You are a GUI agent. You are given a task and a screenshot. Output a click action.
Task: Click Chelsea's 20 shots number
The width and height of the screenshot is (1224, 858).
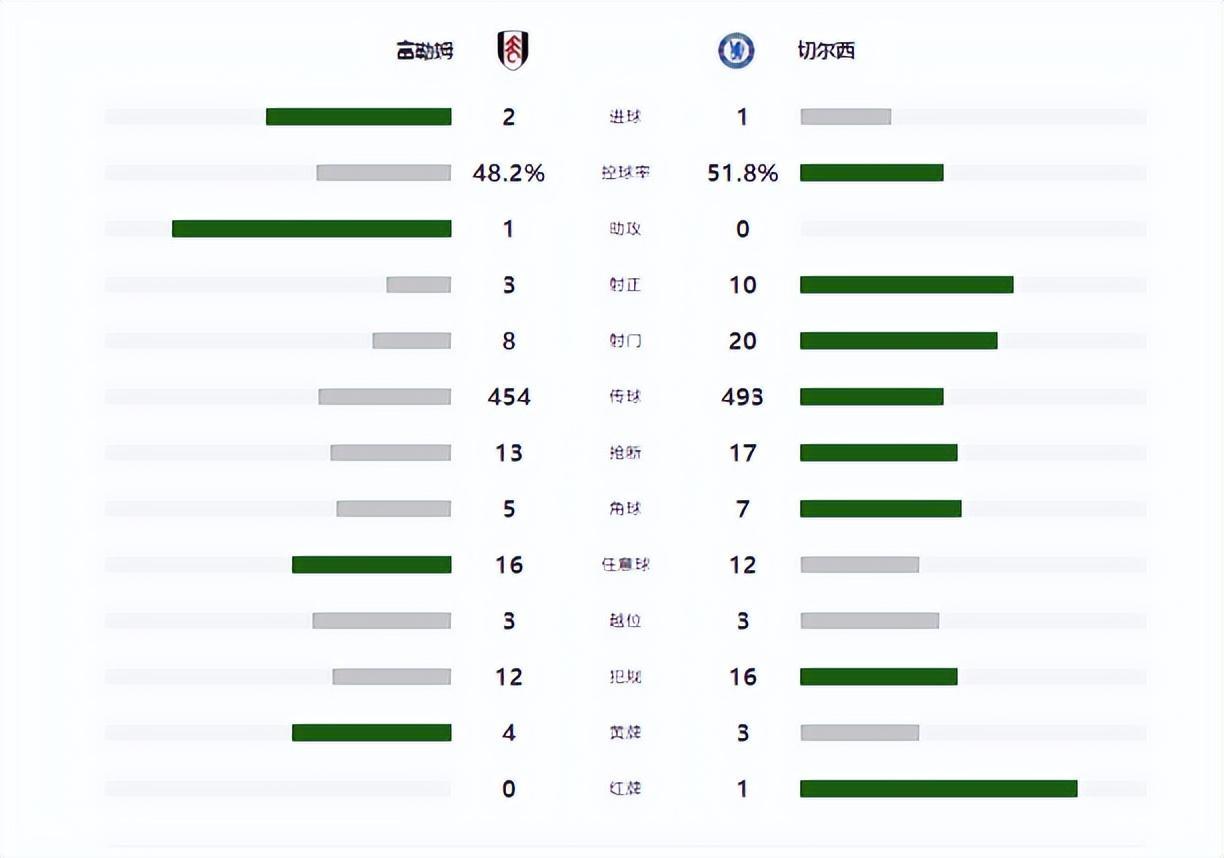742,341
